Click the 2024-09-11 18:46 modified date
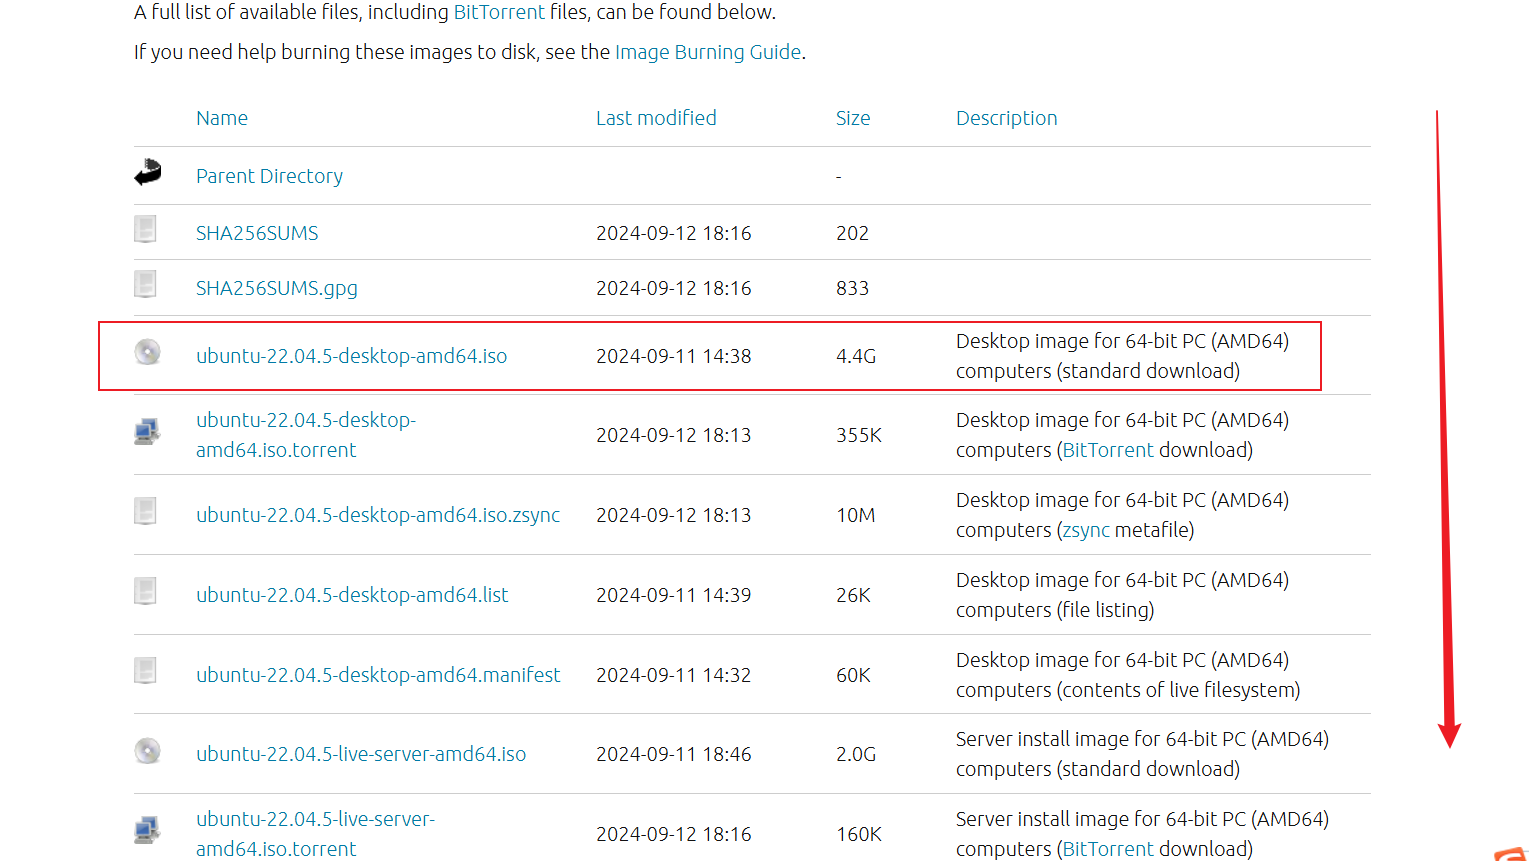The height and width of the screenshot is (861, 1529). [x=673, y=754]
